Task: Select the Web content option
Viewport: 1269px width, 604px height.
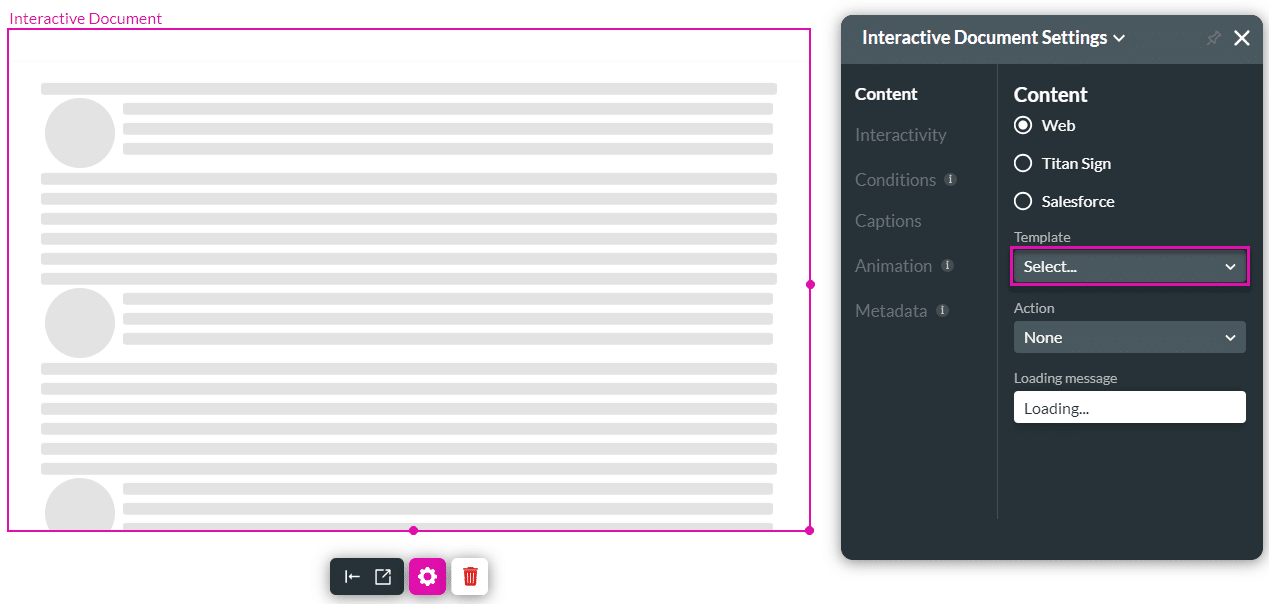Action: pyautogui.click(x=1022, y=125)
